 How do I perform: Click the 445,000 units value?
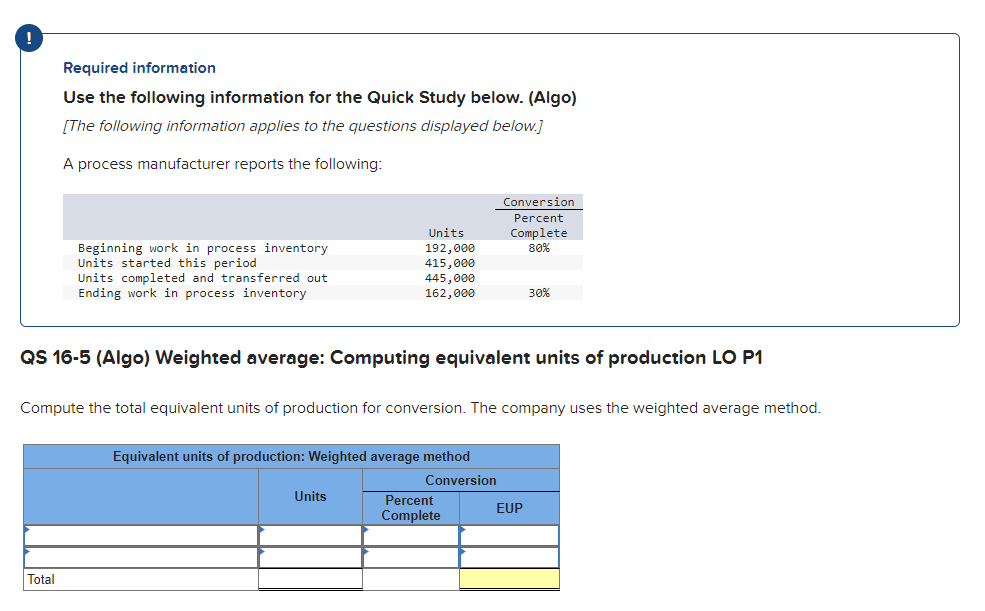(450, 278)
